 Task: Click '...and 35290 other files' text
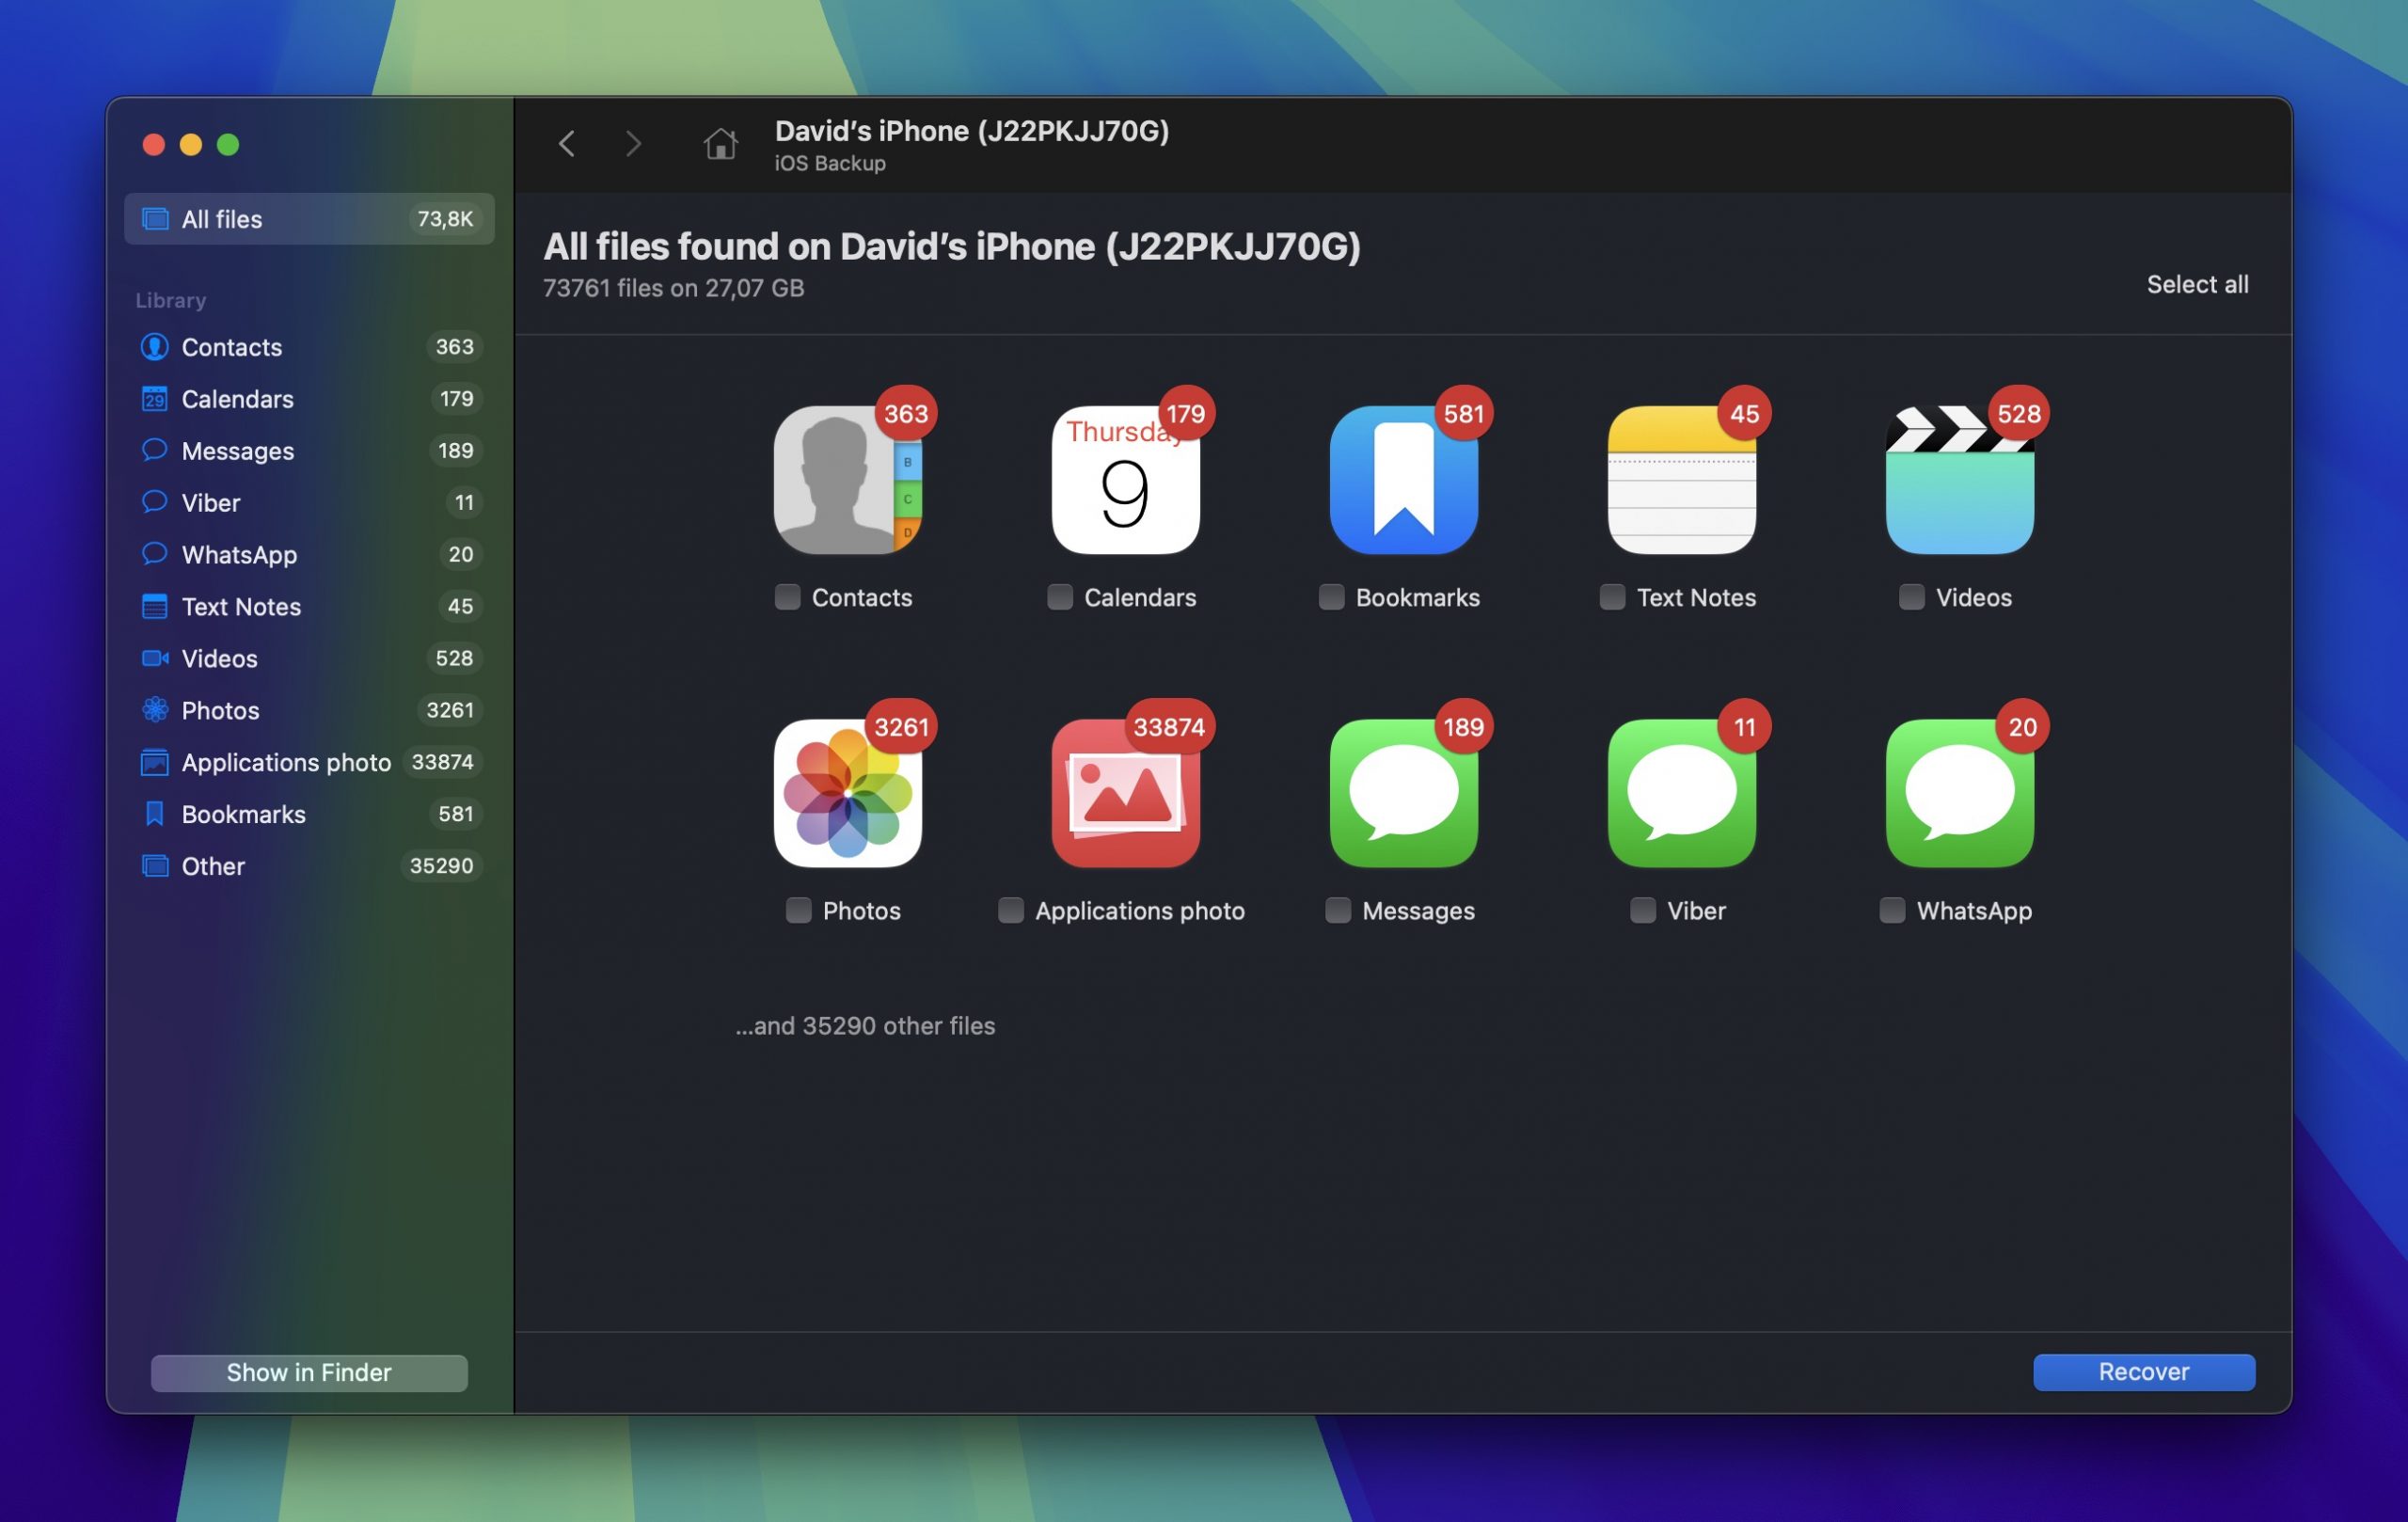pyautogui.click(x=865, y=1026)
